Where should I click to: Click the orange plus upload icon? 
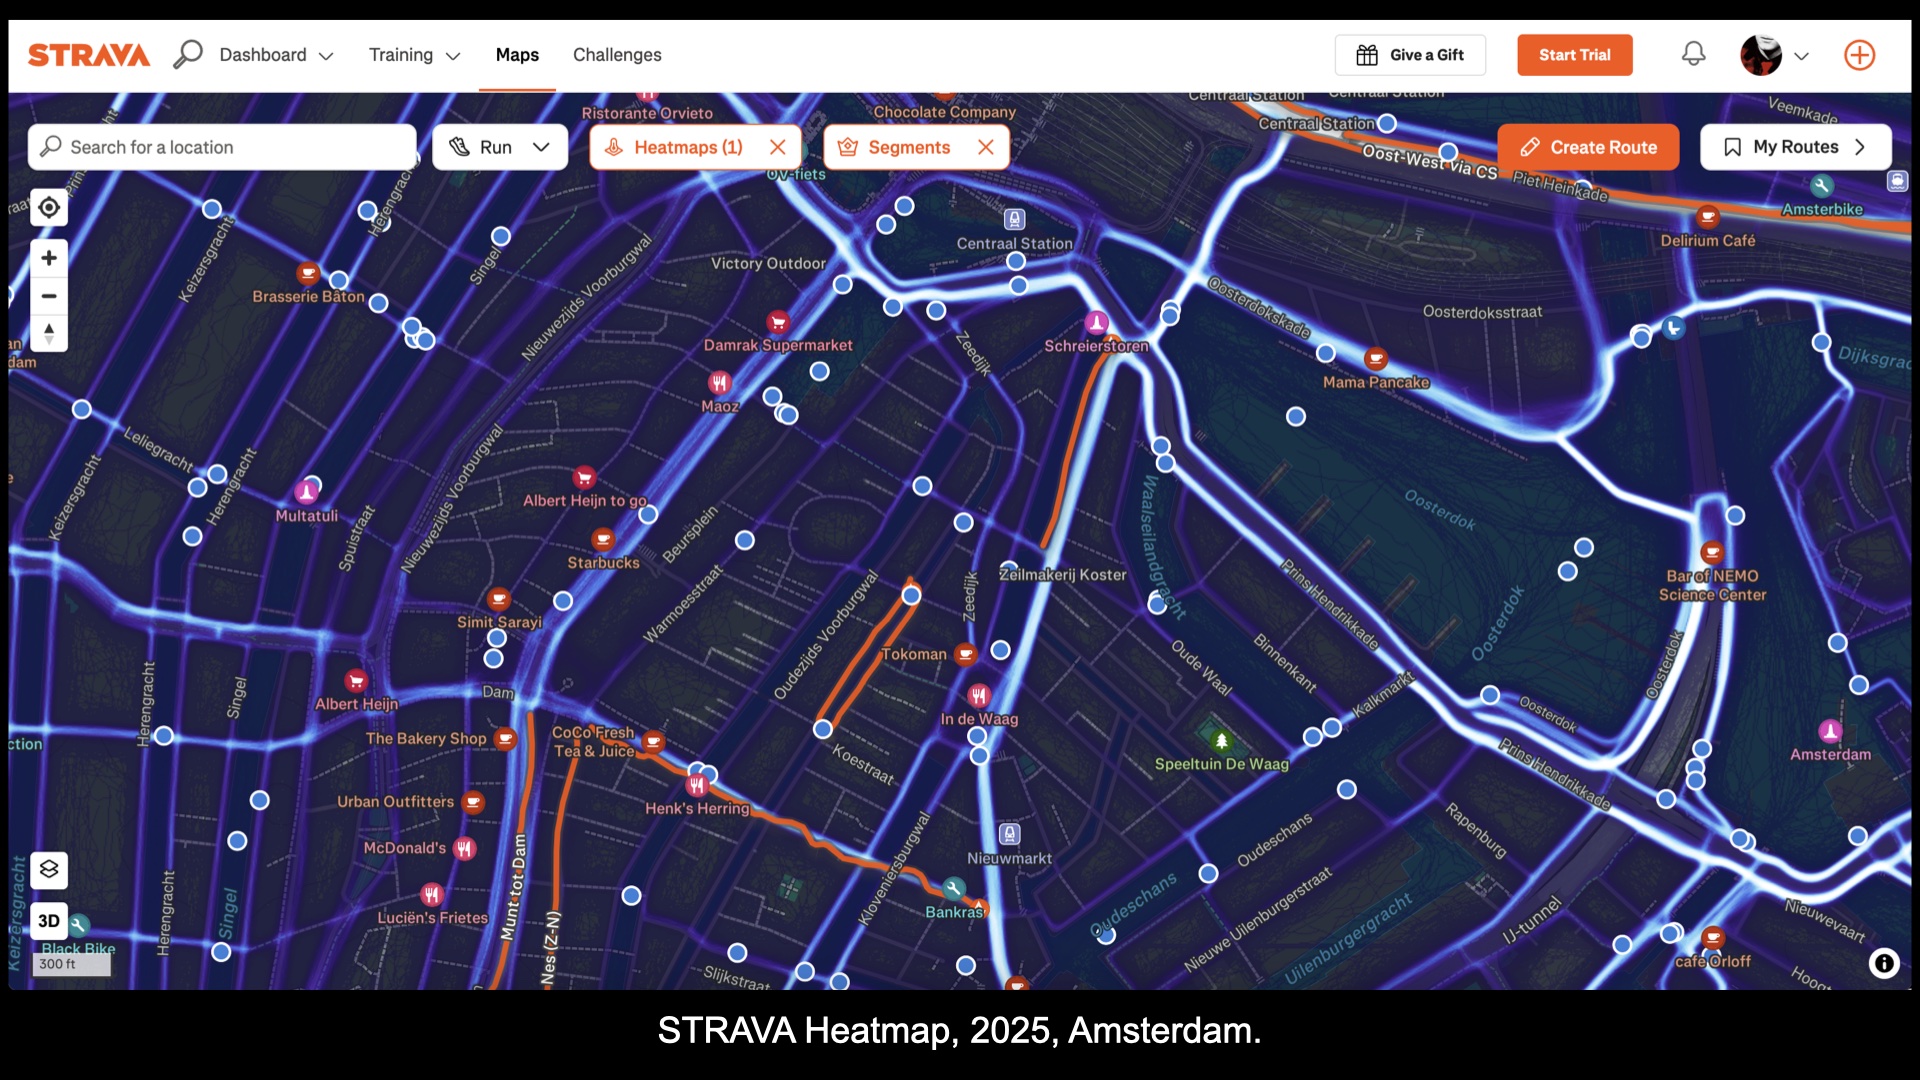pyautogui.click(x=1859, y=55)
